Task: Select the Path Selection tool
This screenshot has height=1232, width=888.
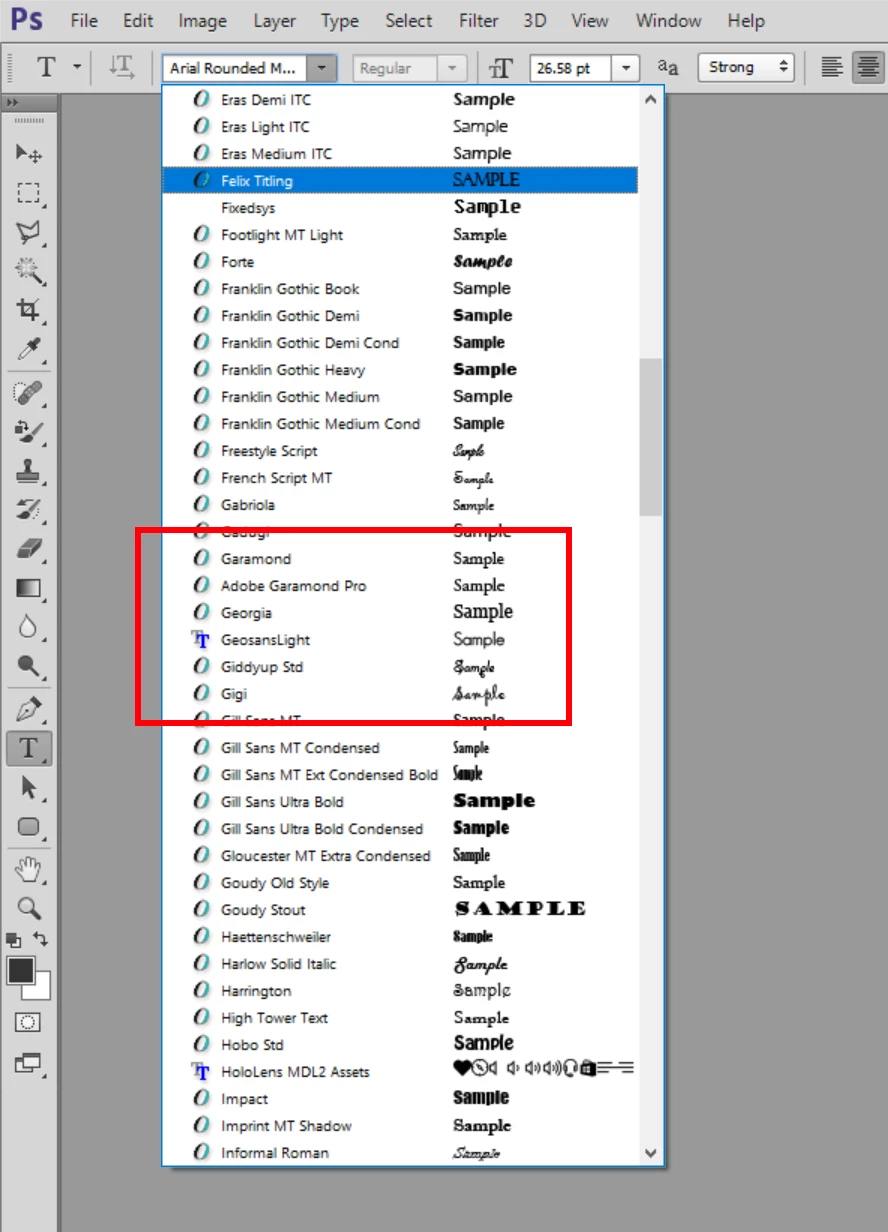Action: click(x=29, y=788)
